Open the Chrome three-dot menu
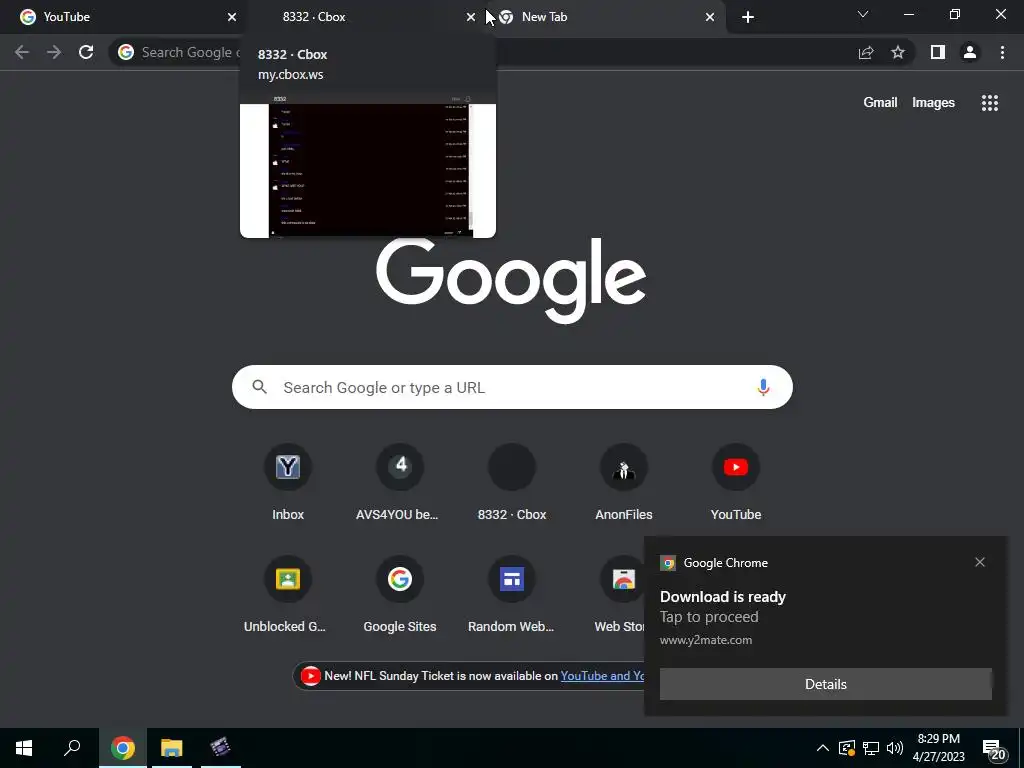This screenshot has width=1024, height=768. tap(1002, 52)
